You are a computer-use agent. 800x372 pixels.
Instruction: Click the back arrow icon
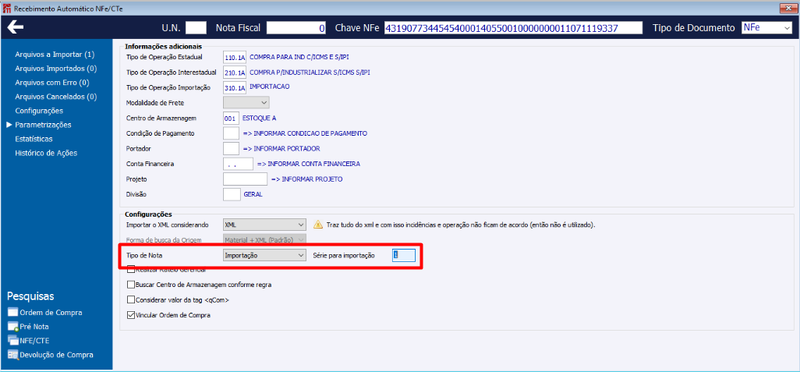pyautogui.click(x=16, y=27)
